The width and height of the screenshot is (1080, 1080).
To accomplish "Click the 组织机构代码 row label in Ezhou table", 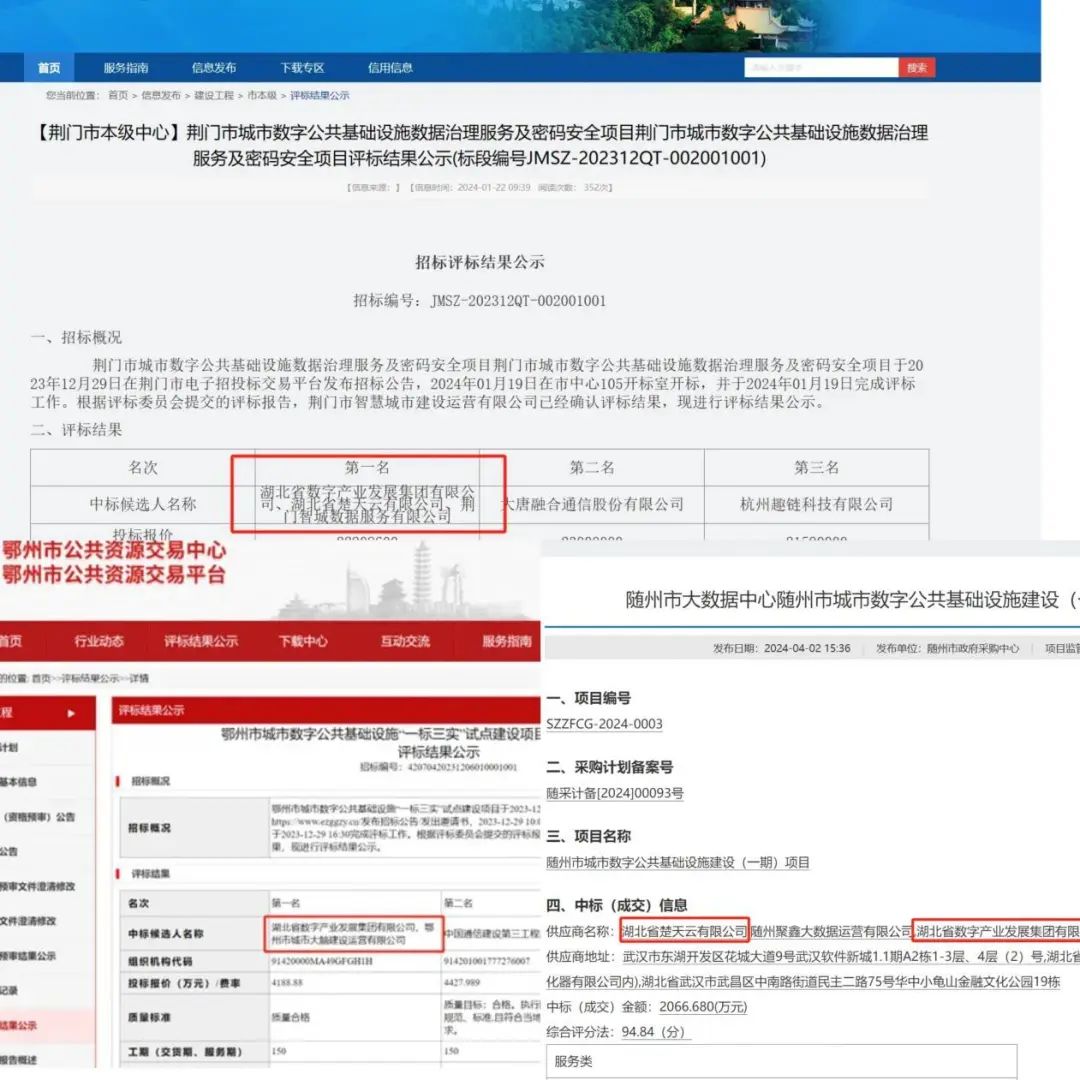I will 160,962.
